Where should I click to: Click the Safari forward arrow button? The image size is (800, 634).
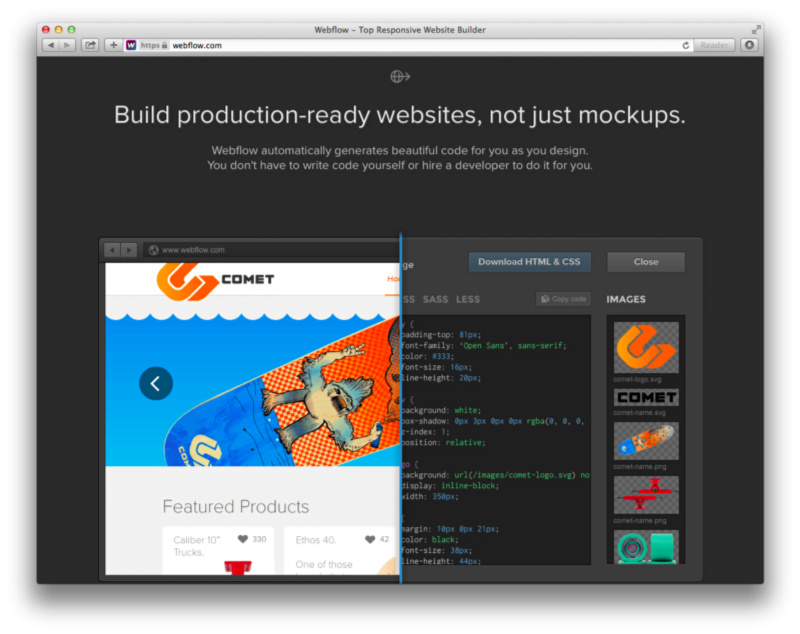67,45
